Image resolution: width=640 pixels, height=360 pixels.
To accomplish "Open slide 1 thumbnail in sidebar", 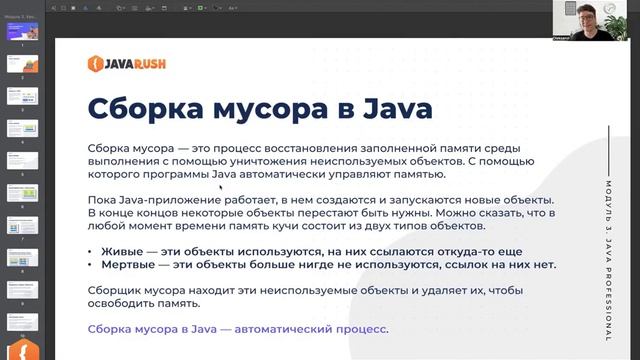I will [x=22, y=31].
